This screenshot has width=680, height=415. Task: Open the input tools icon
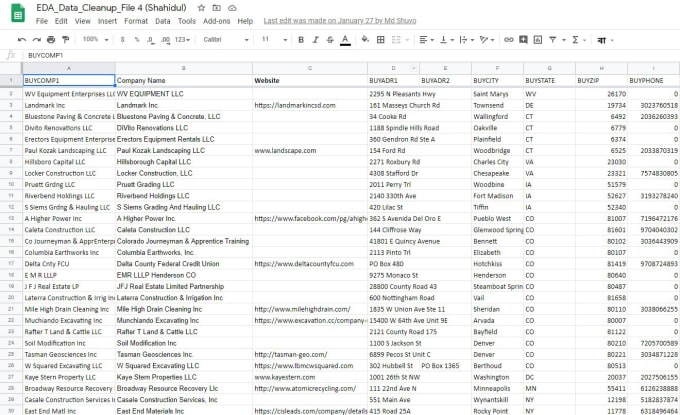[x=601, y=40]
